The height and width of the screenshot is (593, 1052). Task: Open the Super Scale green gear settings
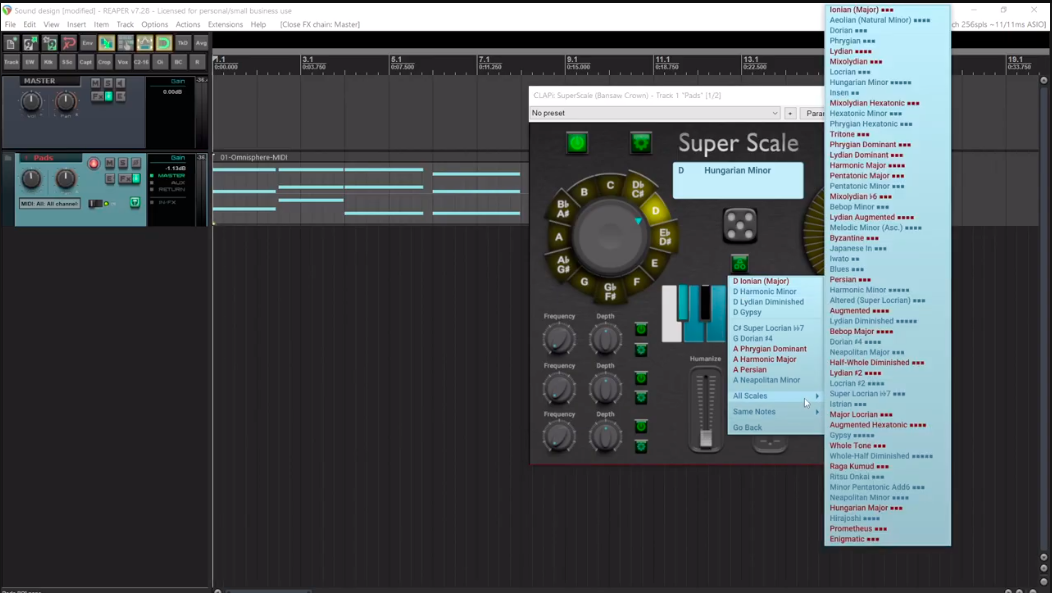tap(641, 143)
